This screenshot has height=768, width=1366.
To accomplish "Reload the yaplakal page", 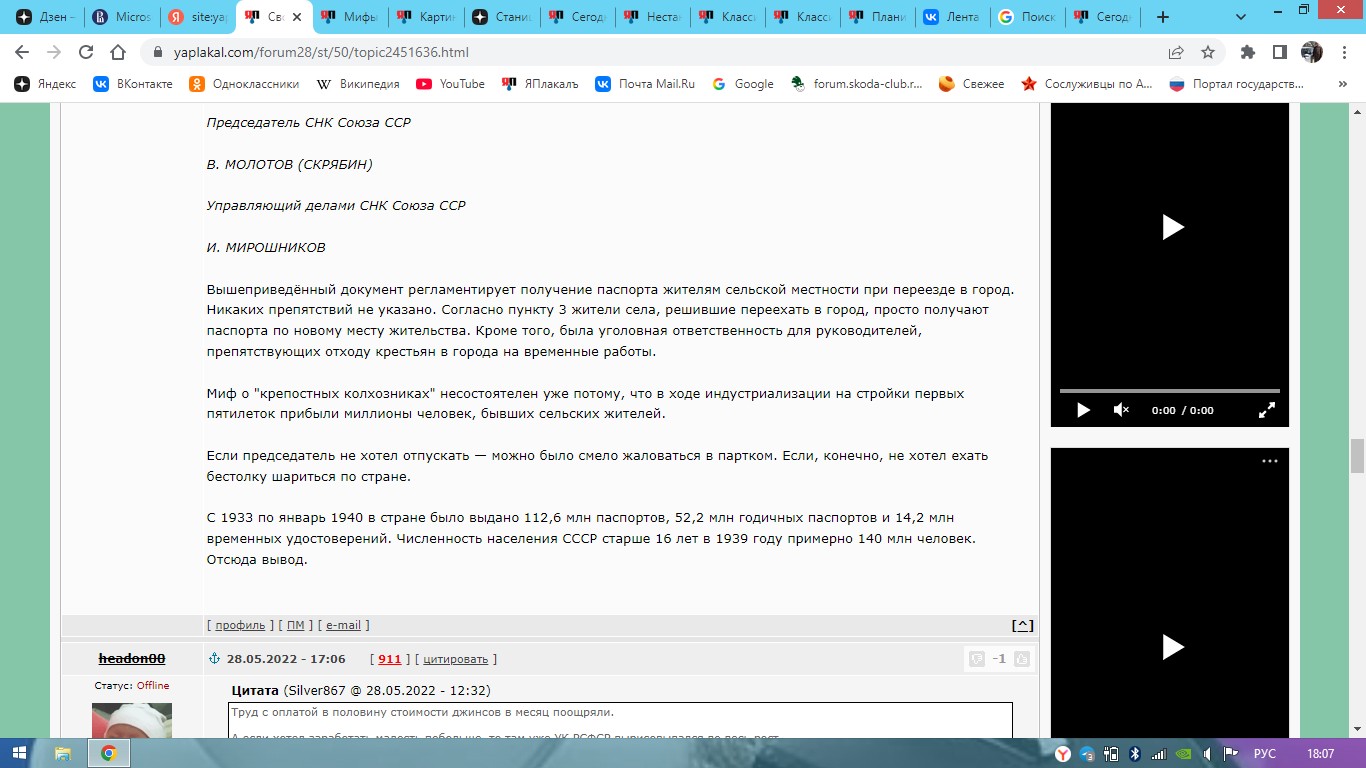I will click(86, 52).
